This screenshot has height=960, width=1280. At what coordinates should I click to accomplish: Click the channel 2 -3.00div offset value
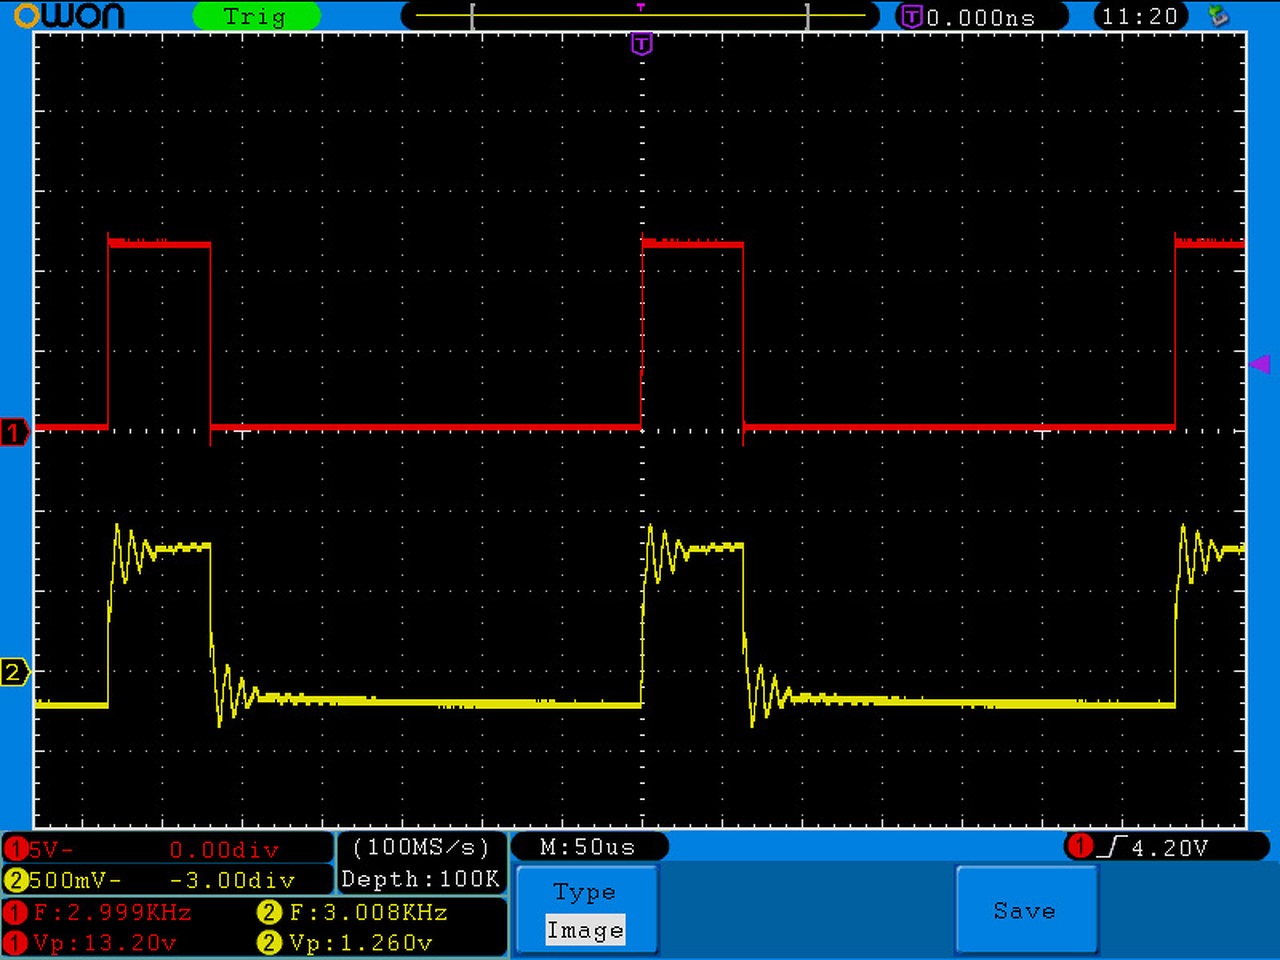[x=232, y=880]
